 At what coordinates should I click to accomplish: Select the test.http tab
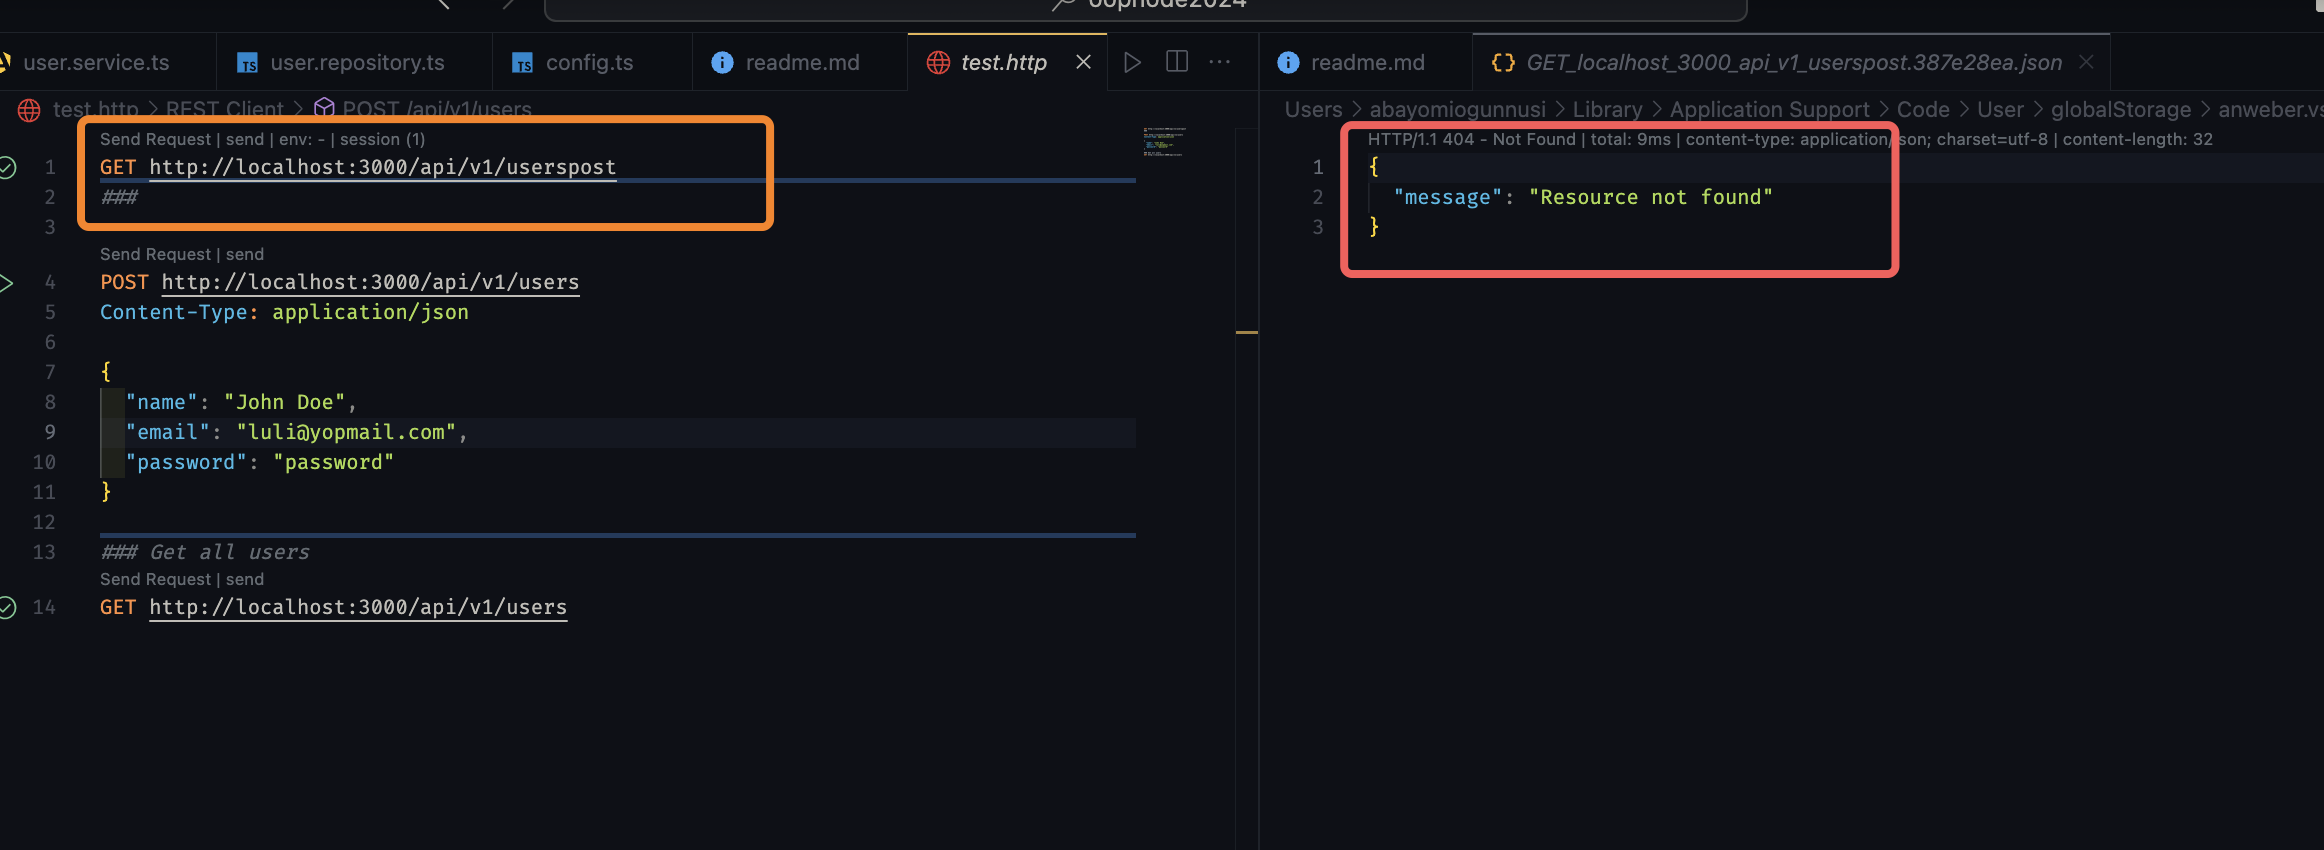tap(1003, 62)
